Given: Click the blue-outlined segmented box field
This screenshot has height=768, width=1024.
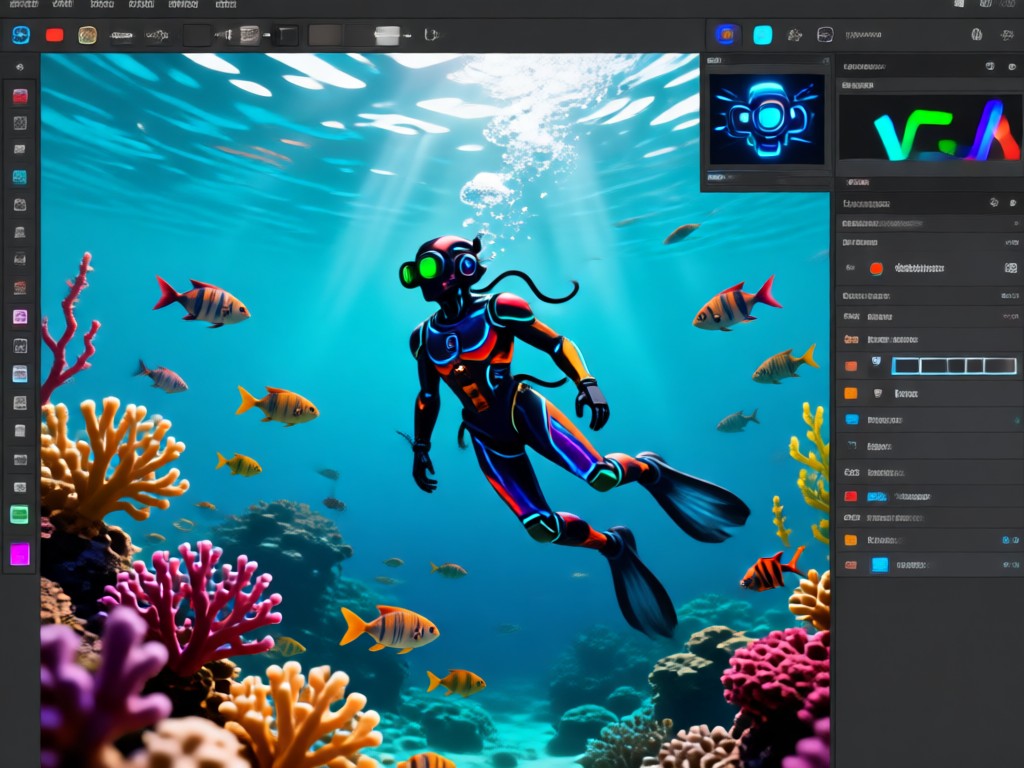Looking at the screenshot, I should tap(954, 366).
